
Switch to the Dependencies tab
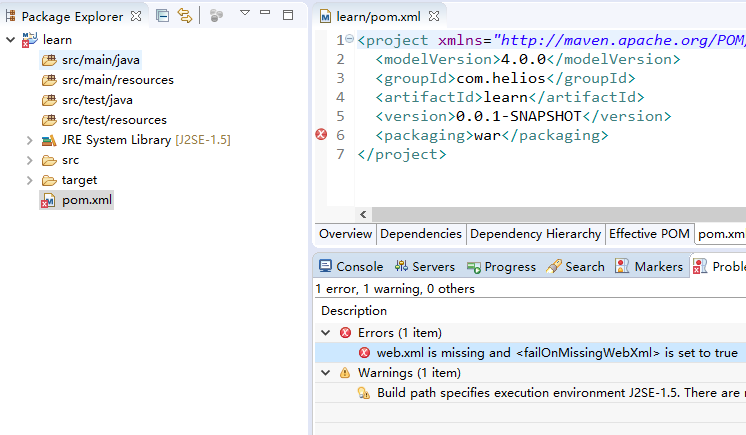click(421, 234)
